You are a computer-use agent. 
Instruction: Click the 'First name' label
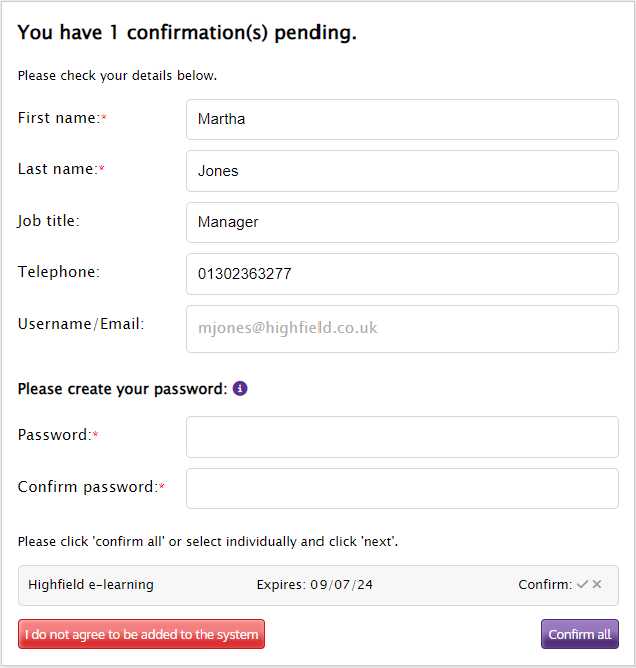(x=59, y=118)
